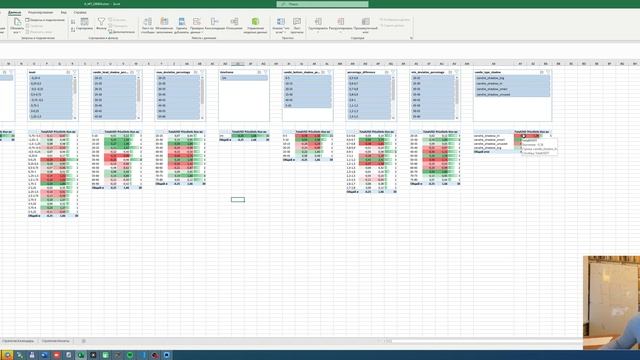640x360 pixels.
Task: Select candle_shadow_in in the candle_type_shadow slicer
Action: point(512,83)
